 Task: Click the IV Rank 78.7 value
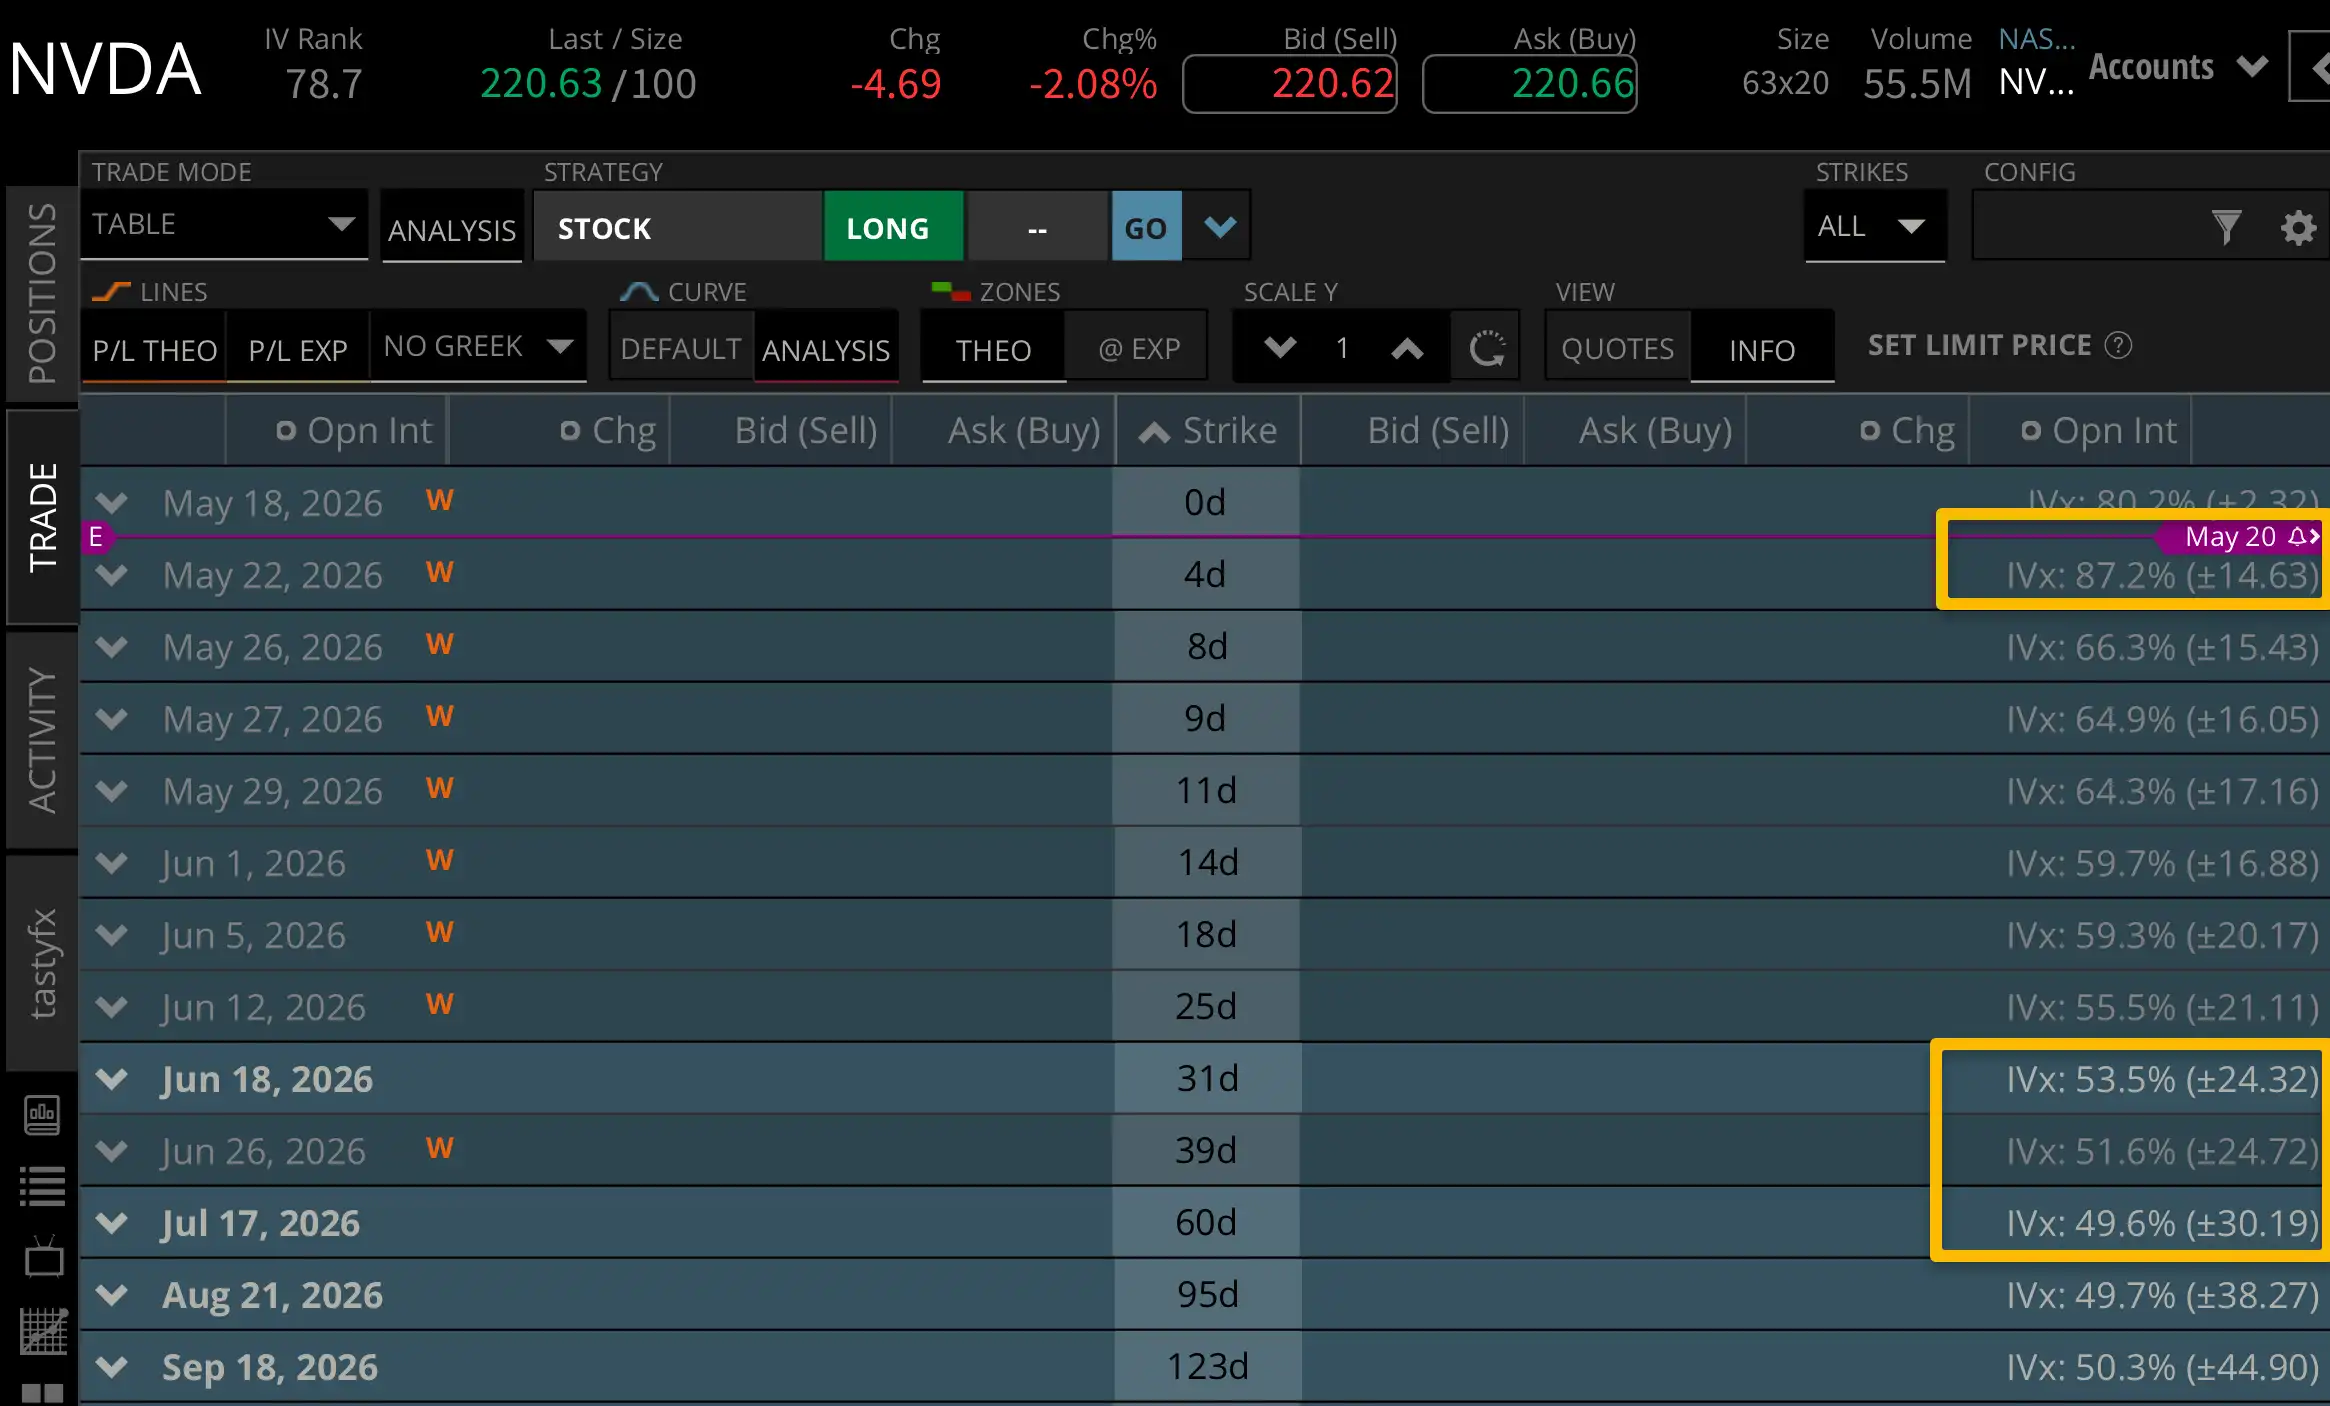pyautogui.click(x=323, y=84)
